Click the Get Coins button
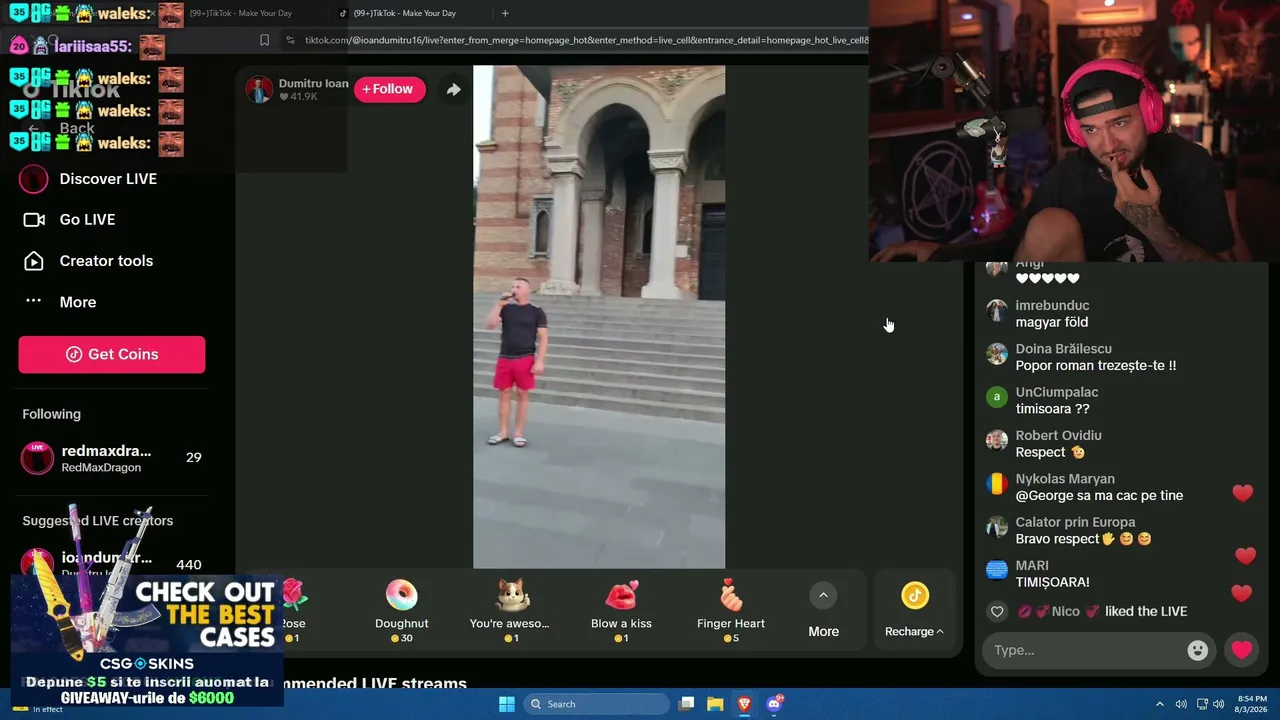Image resolution: width=1280 pixels, height=720 pixels. pos(112,354)
